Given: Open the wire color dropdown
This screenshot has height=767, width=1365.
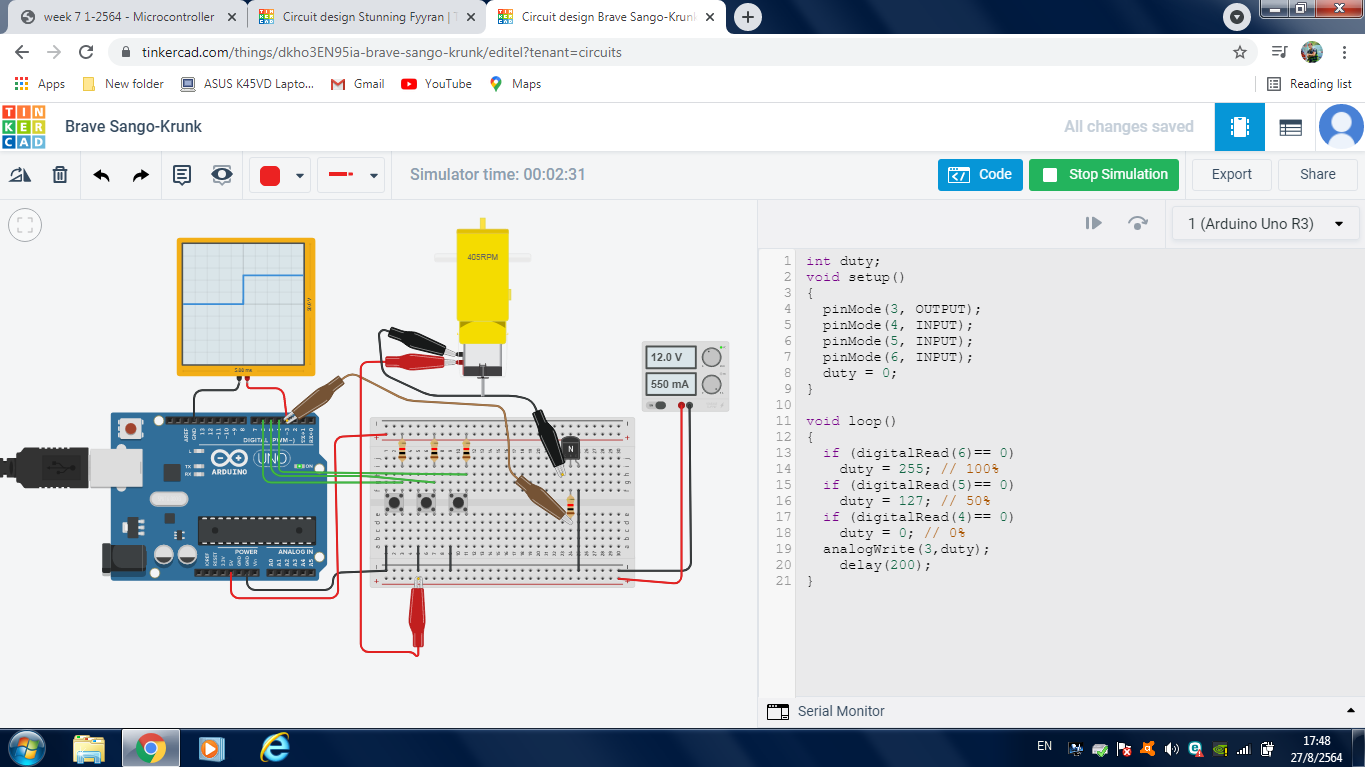Looking at the screenshot, I should (x=280, y=175).
